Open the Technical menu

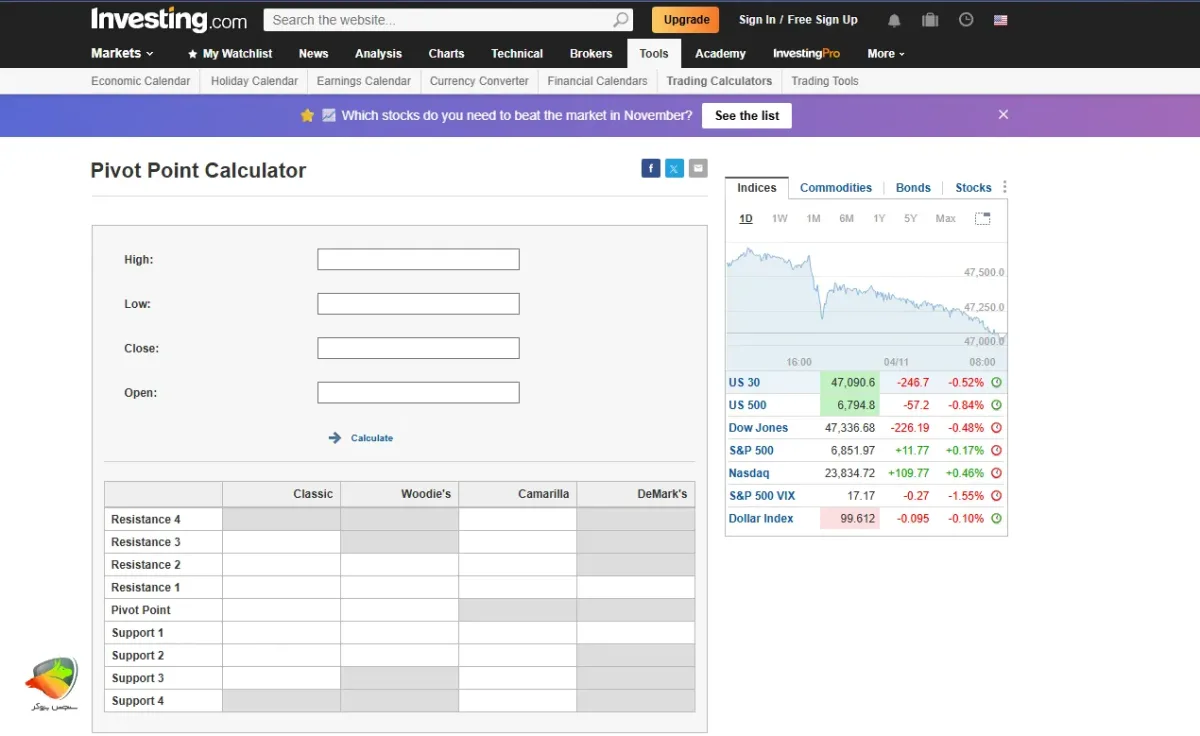pyautogui.click(x=517, y=54)
